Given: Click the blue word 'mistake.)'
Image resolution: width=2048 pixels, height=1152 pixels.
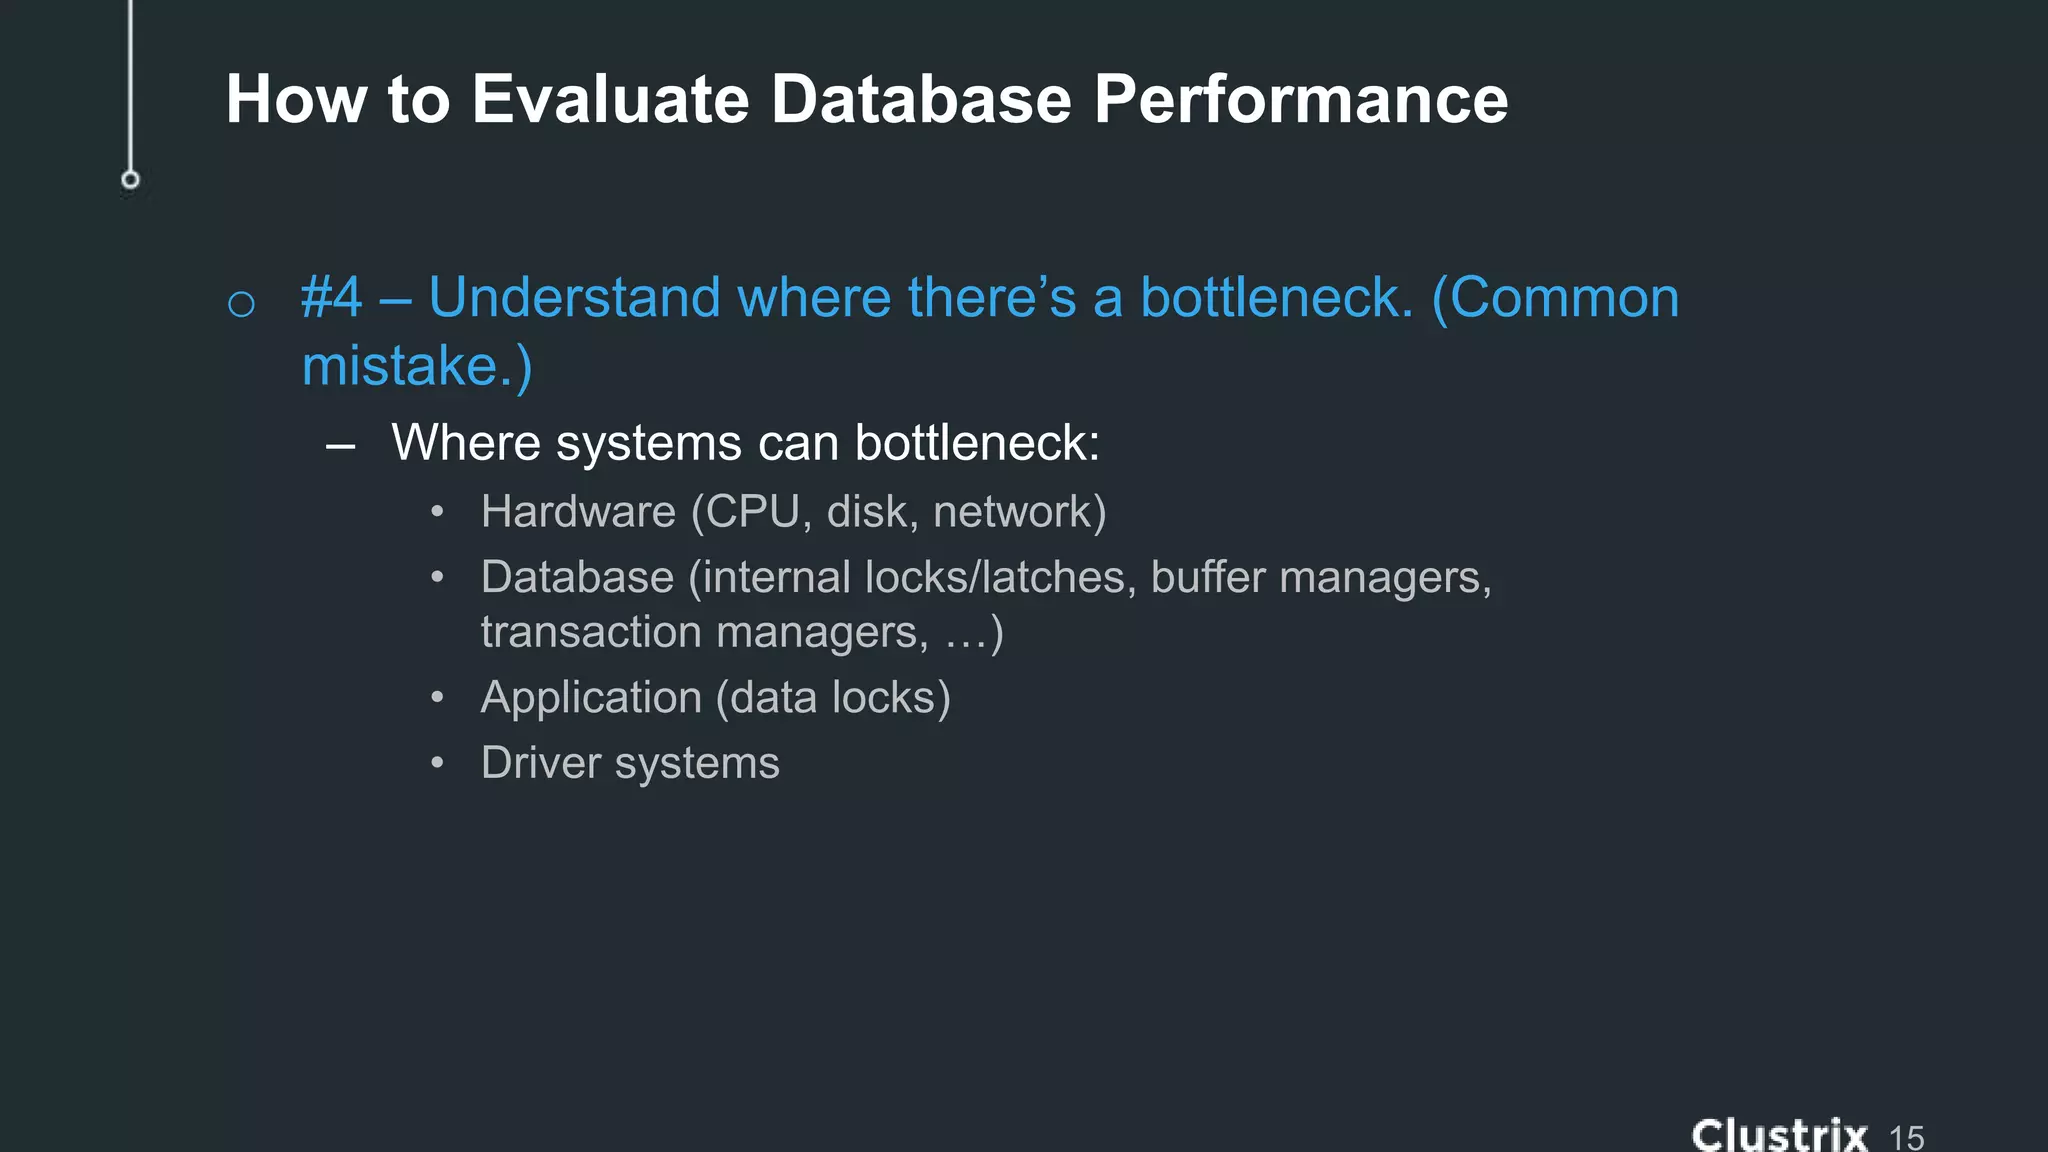Looking at the screenshot, I should (x=417, y=366).
